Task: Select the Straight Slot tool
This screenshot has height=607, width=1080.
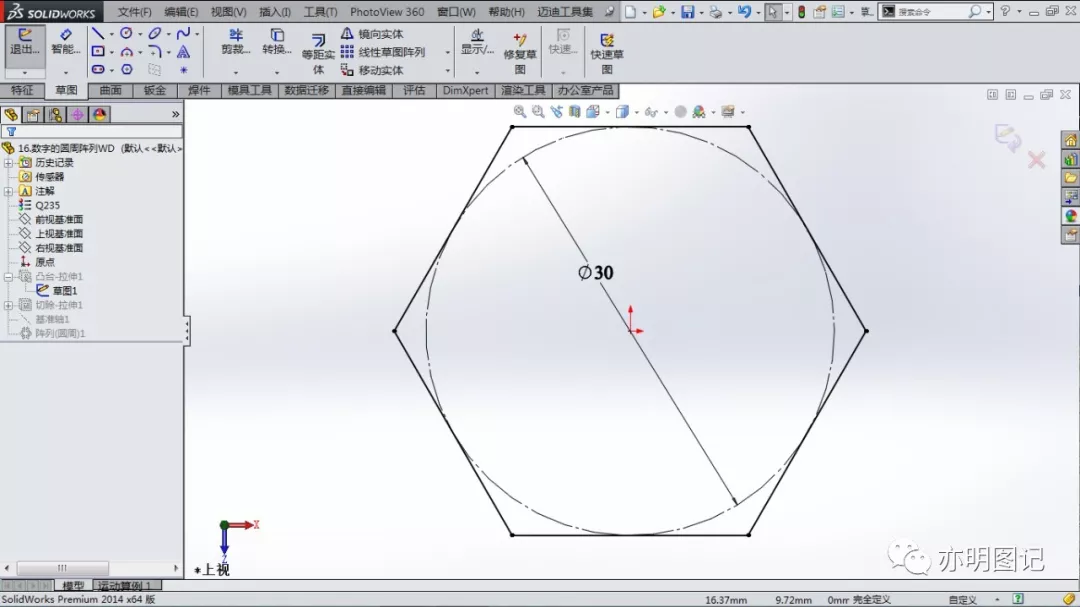Action: [98, 70]
